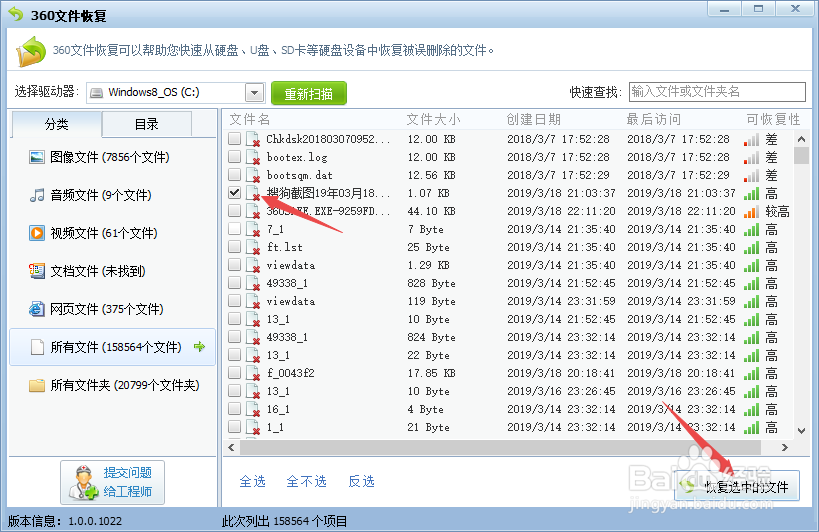Select 所有文件夹 (20799个文件夹) category
Screen dimensions: 819x532
(112, 385)
